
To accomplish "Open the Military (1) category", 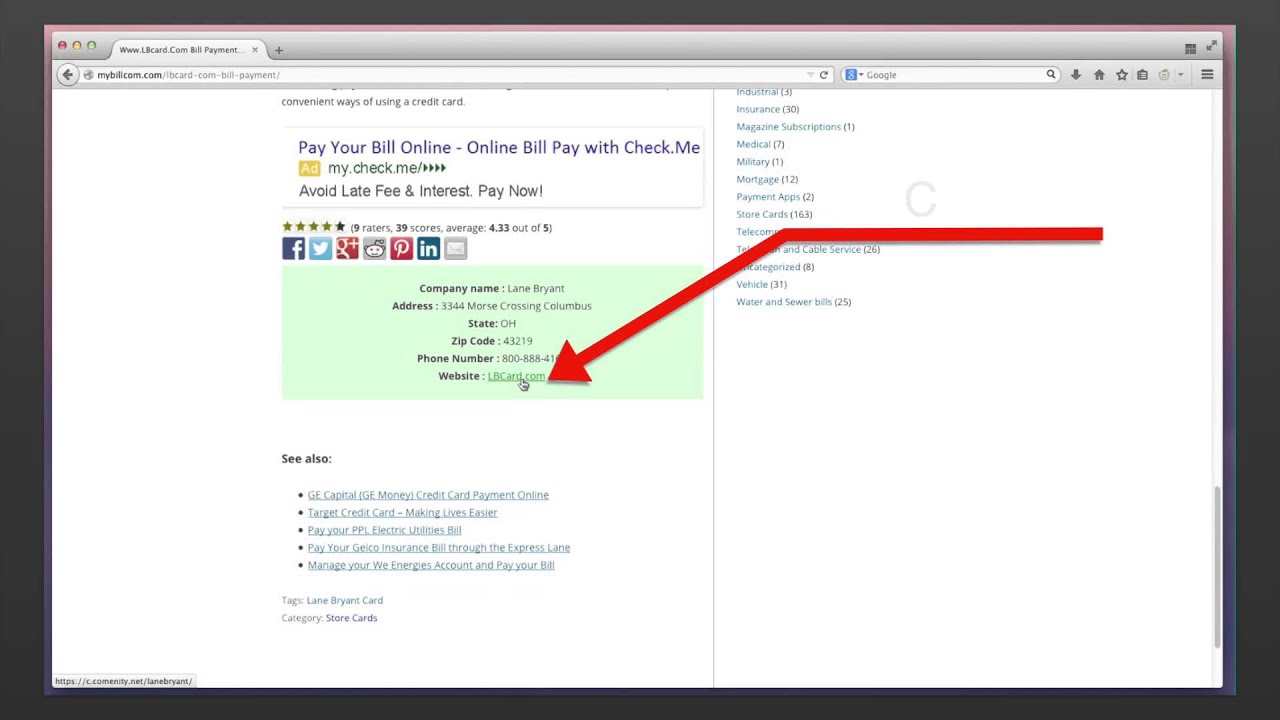I will (753, 162).
